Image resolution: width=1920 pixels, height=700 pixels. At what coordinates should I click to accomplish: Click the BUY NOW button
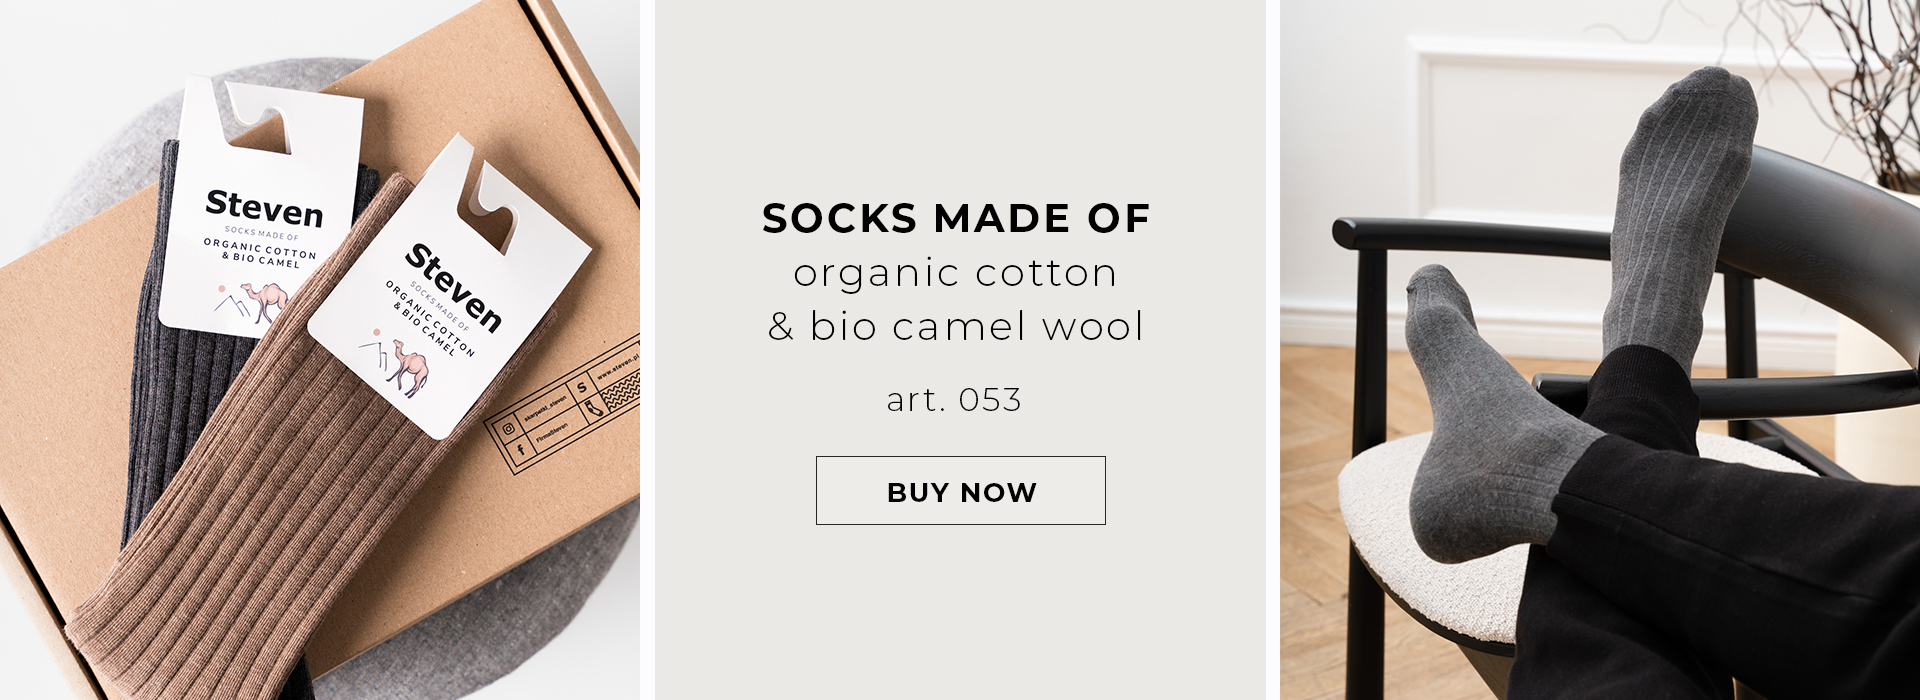(x=961, y=491)
